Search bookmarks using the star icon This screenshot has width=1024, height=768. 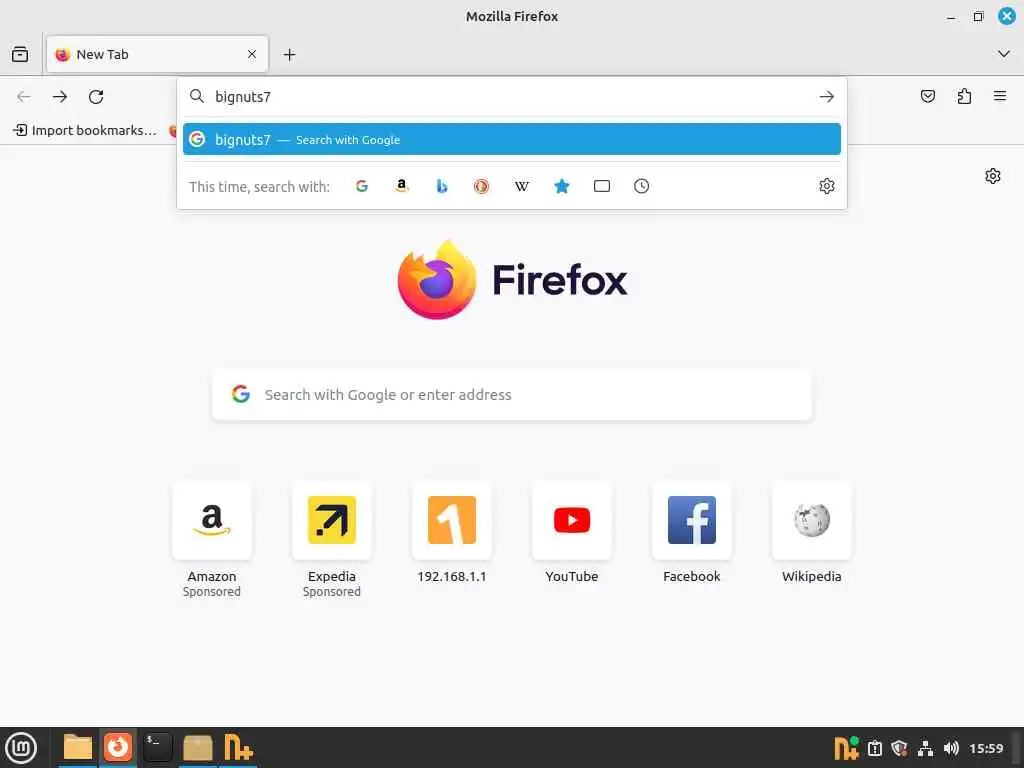point(562,186)
